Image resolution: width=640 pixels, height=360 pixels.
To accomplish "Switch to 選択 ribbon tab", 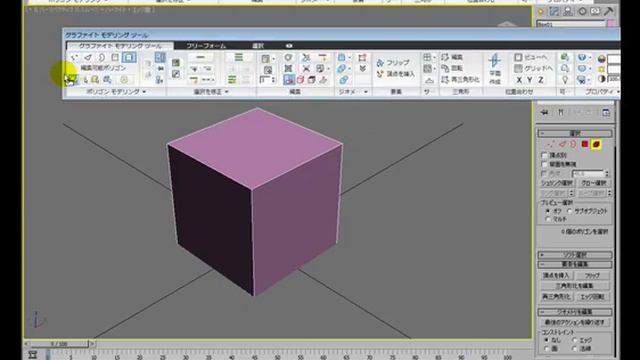I will 258,46.
